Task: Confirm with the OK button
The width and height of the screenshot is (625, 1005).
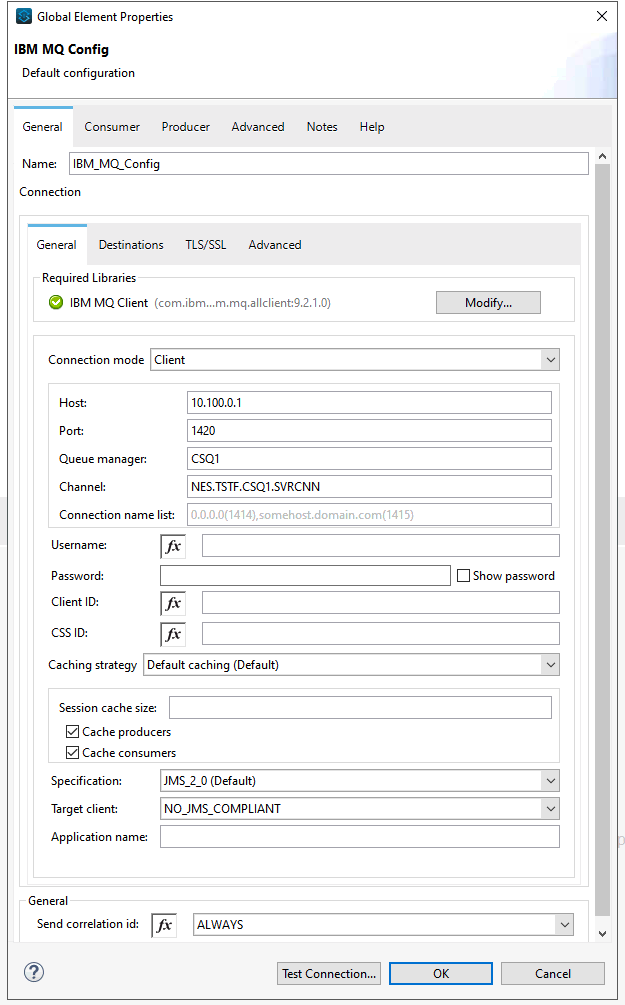Action: coord(441,974)
